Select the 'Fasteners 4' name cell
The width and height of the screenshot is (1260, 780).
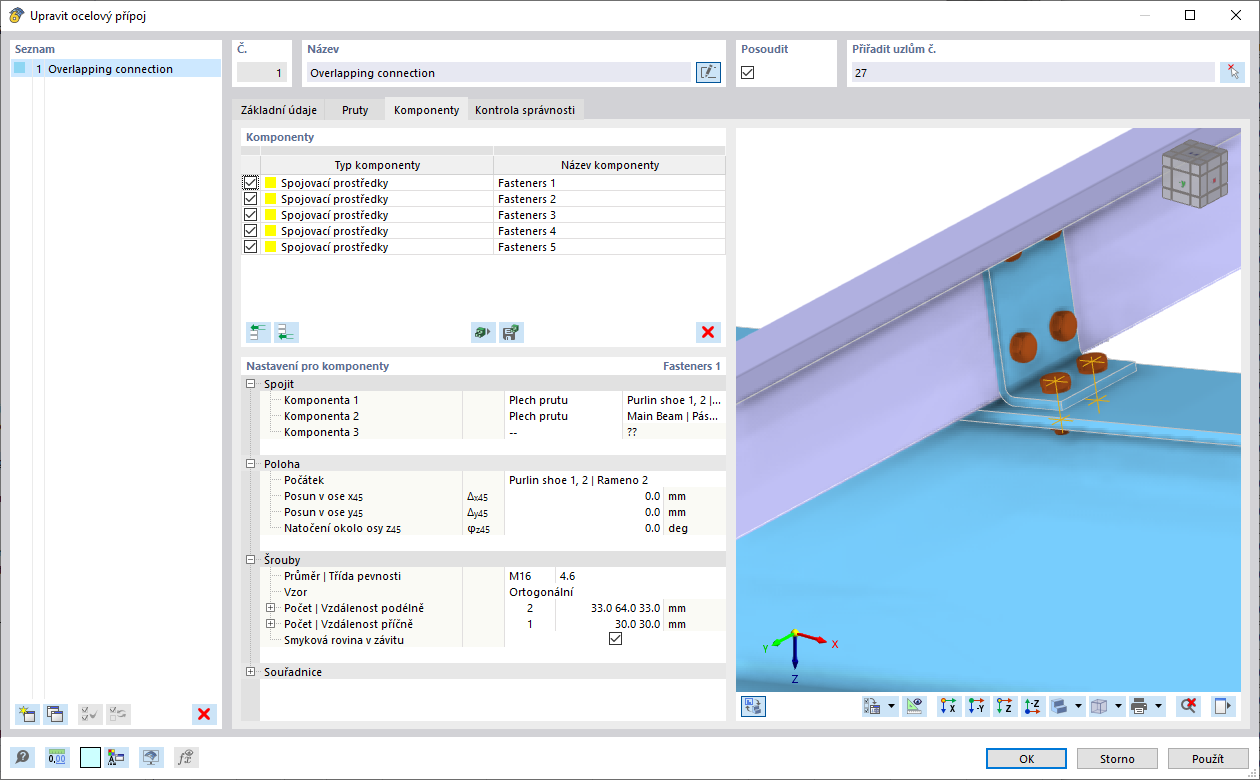tap(609, 231)
